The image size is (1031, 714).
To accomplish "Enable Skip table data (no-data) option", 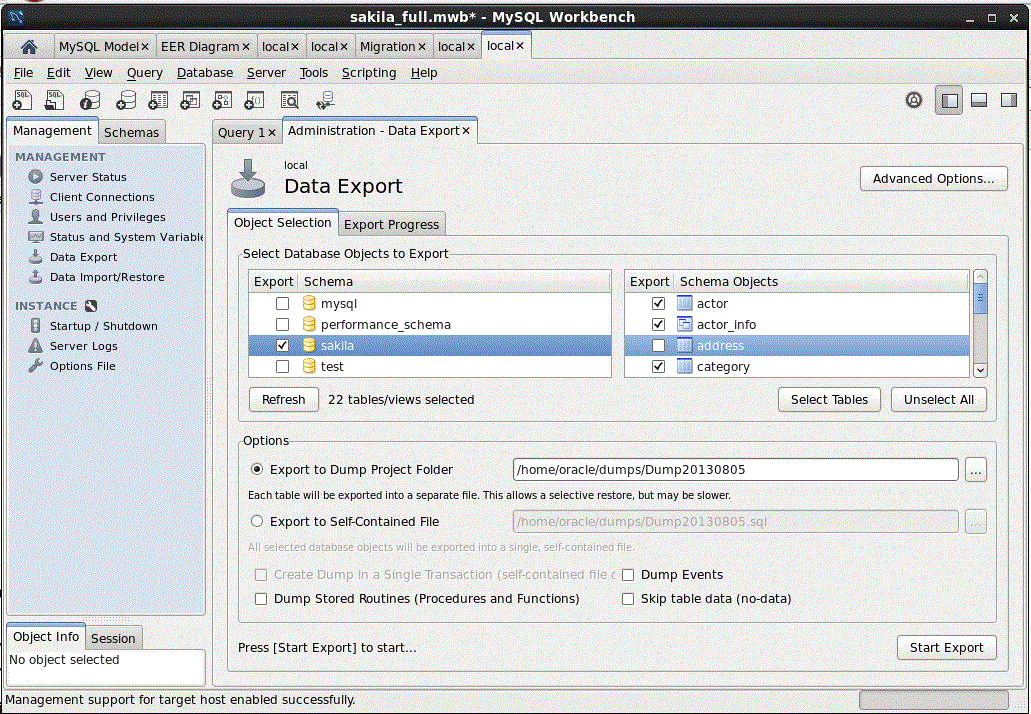I will [x=628, y=599].
